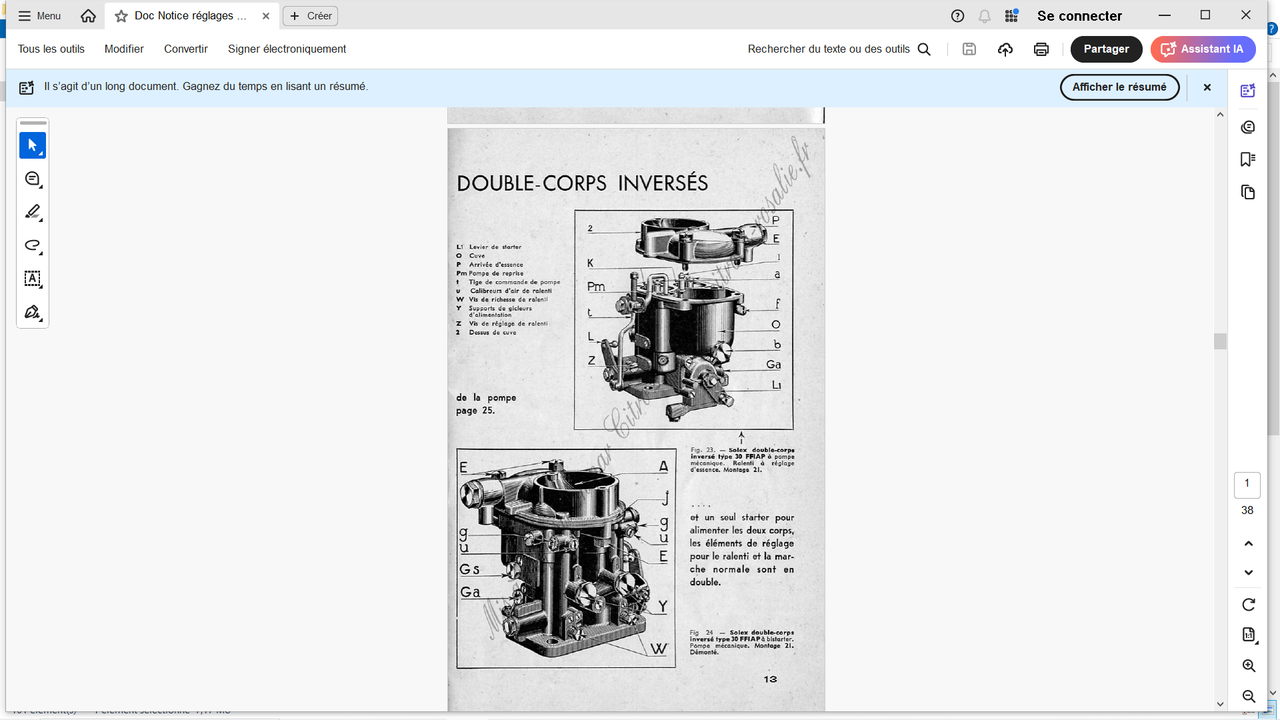The image size is (1280, 720).
Task: Click the text 'page 25.'
Action: click(476, 410)
